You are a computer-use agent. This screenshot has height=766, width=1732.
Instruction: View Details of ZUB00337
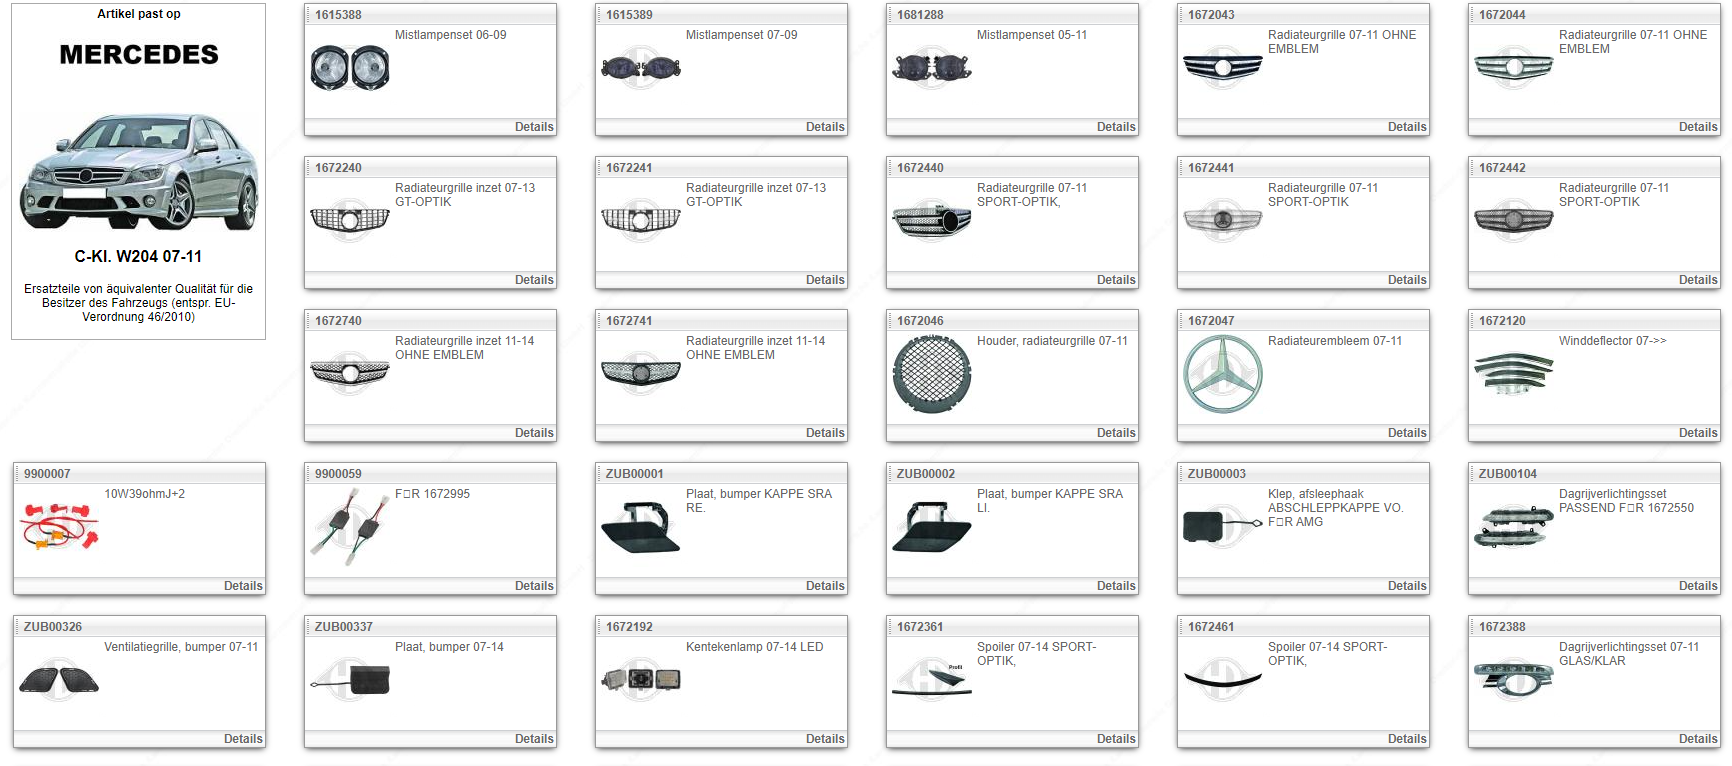pos(534,739)
